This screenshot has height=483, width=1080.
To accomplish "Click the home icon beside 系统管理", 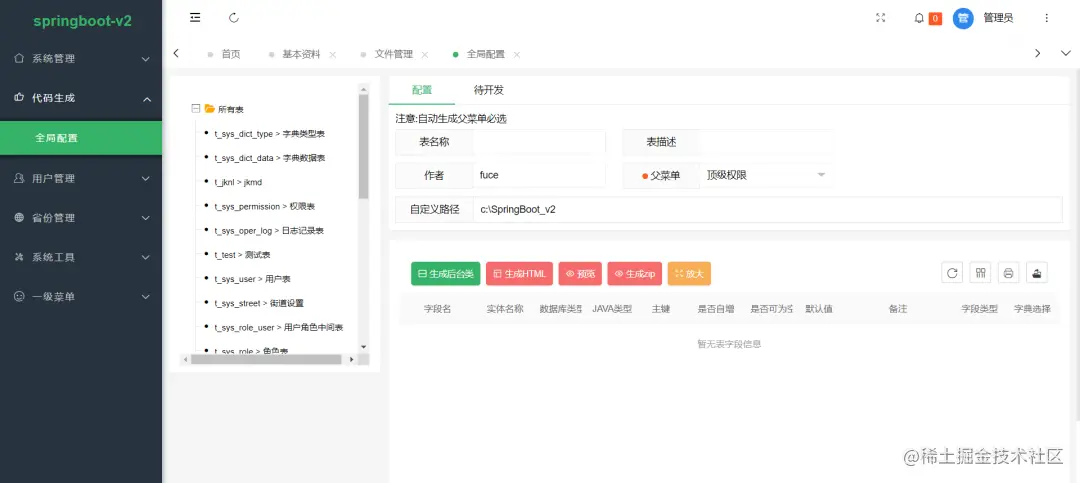I will pyautogui.click(x=19, y=59).
